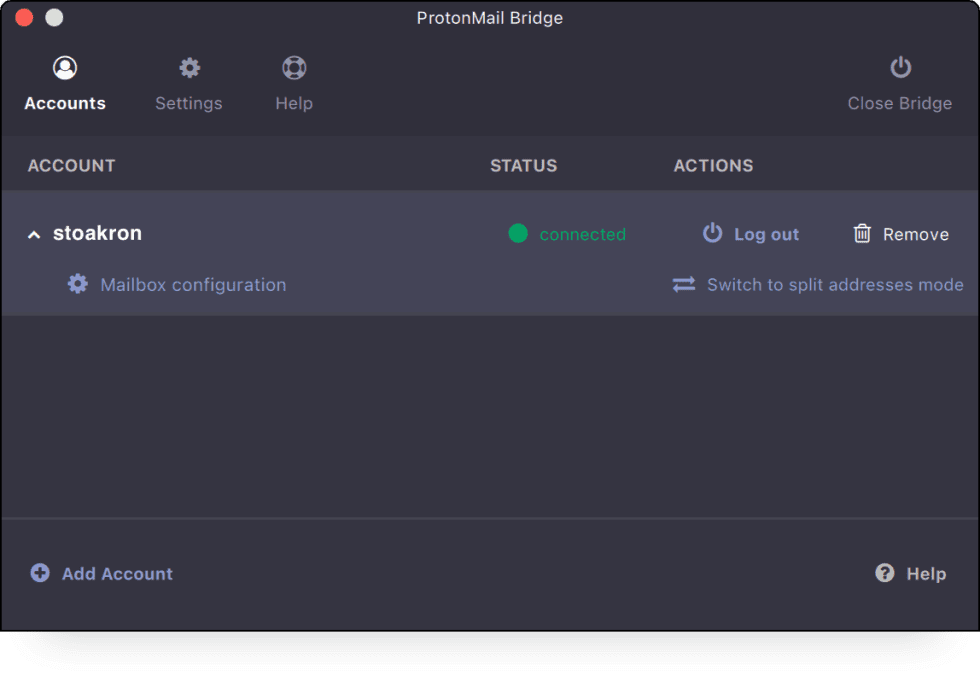980x676 pixels.
Task: Close the window with the red button
Action: click(24, 17)
